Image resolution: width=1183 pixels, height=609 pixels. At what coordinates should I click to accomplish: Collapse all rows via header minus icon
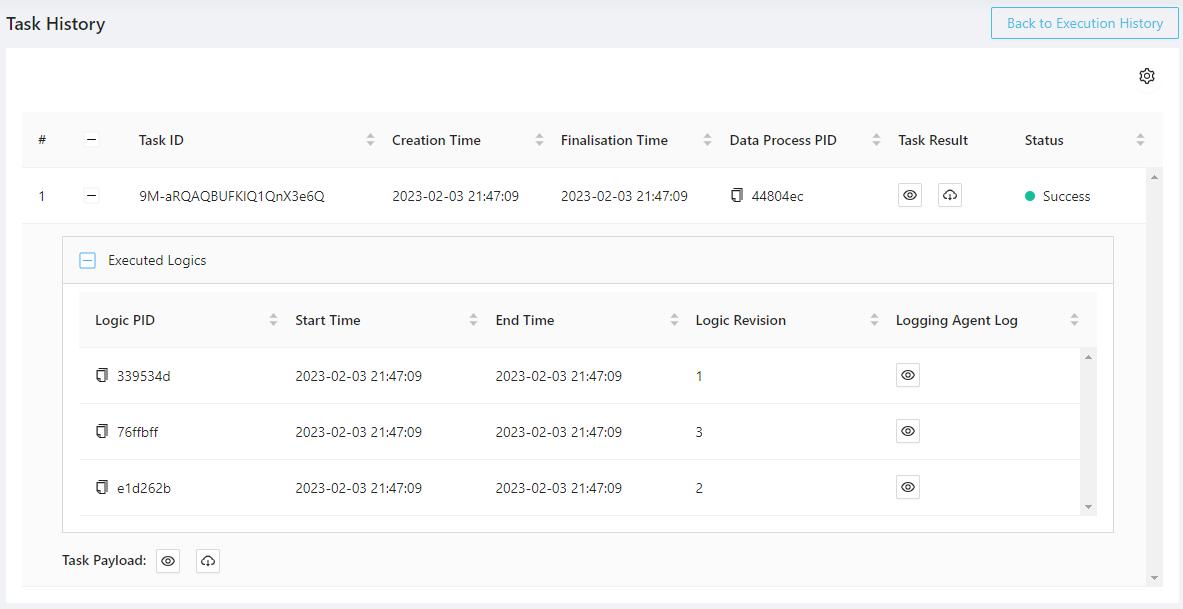pos(92,140)
